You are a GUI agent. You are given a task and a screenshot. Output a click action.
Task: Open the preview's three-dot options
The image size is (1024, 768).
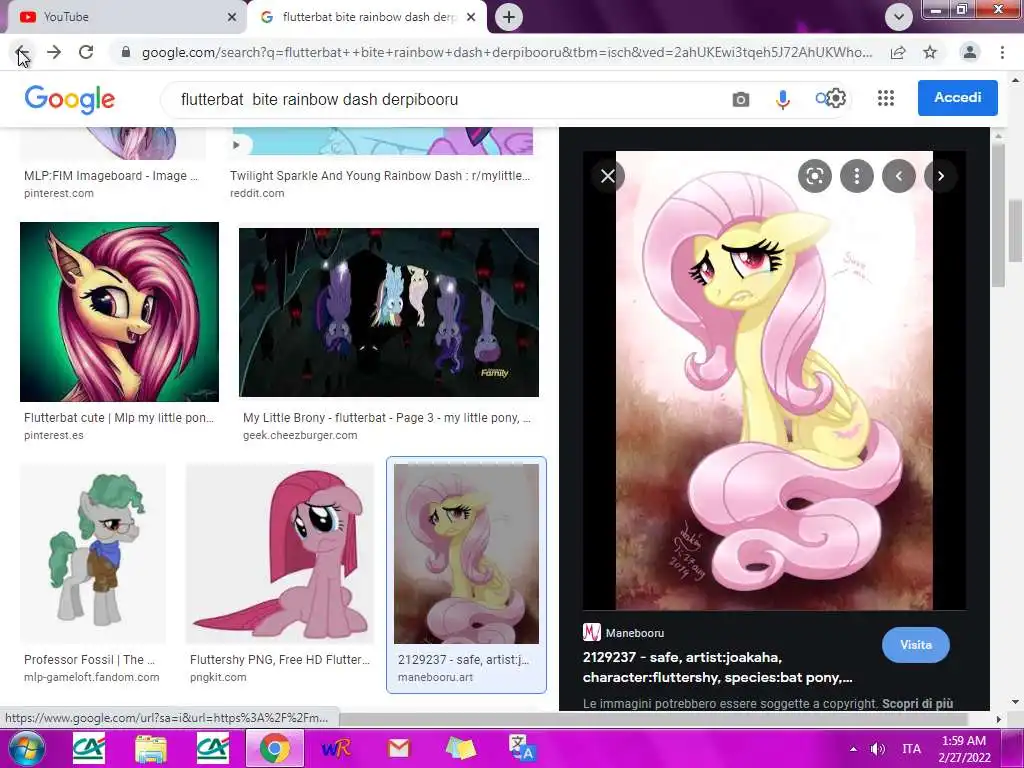pos(856,176)
